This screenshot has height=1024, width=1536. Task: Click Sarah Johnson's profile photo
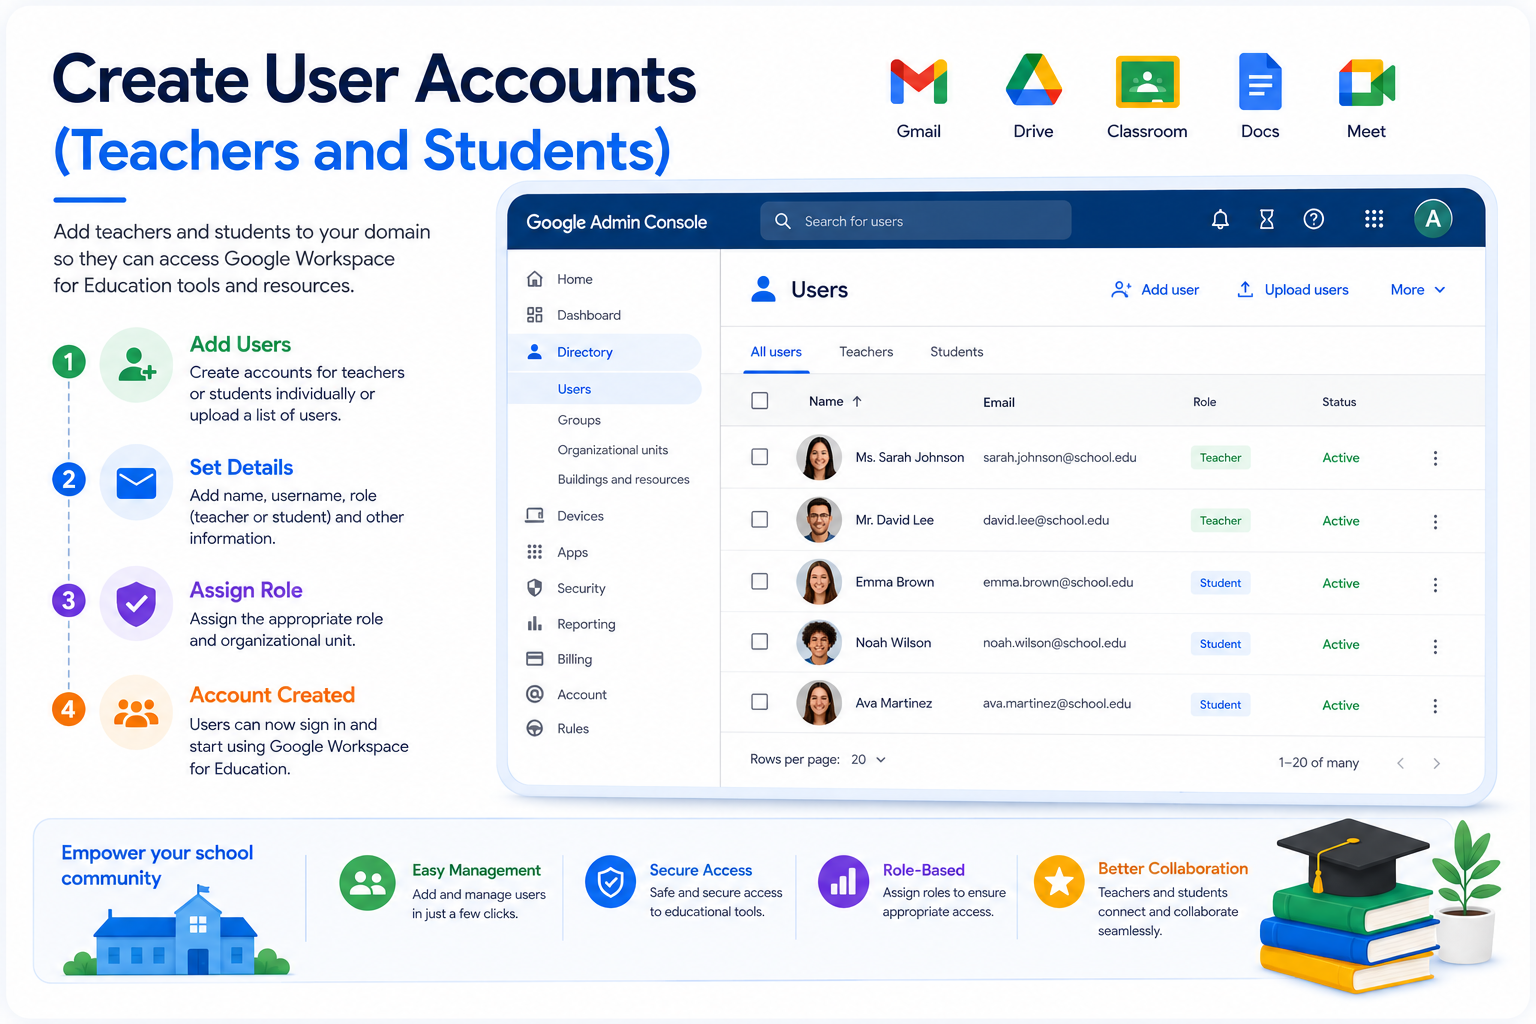[x=819, y=458]
